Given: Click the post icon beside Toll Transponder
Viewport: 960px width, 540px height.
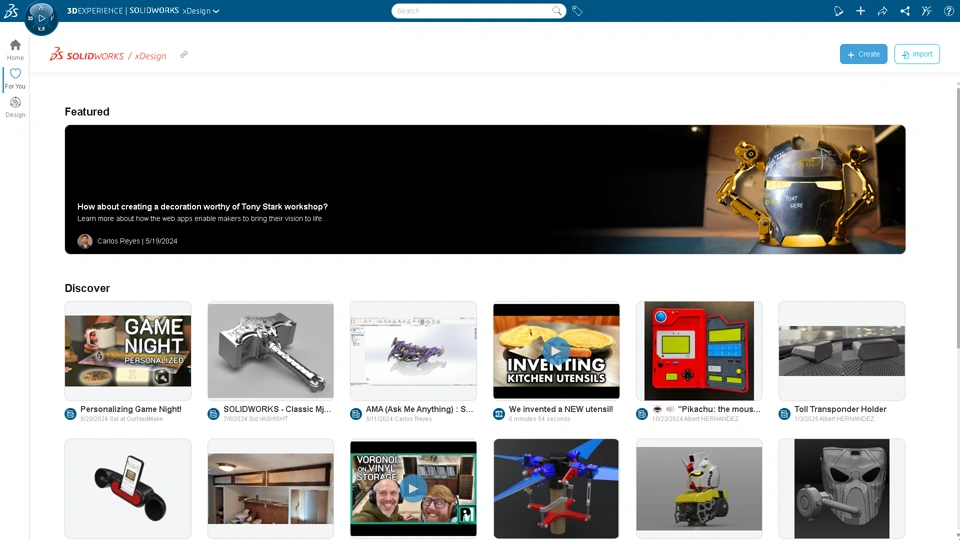Looking at the screenshot, I should (784, 414).
